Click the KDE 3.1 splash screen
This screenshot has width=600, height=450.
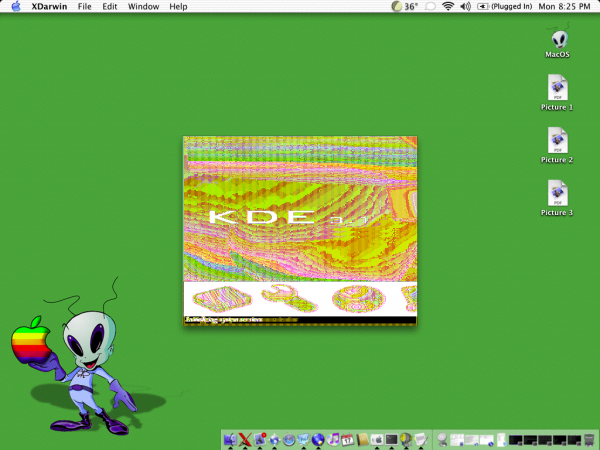pyautogui.click(x=300, y=231)
